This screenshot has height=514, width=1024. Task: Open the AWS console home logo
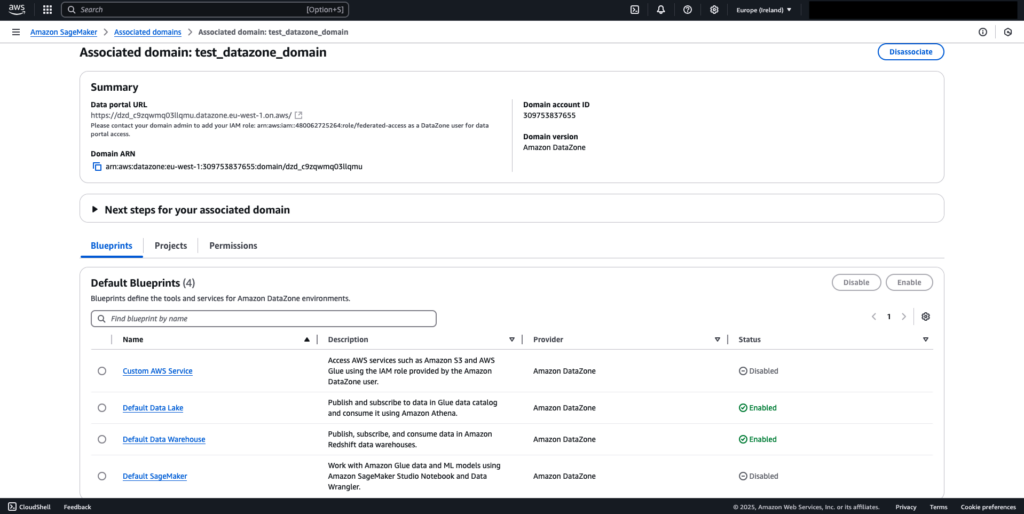[16, 9]
